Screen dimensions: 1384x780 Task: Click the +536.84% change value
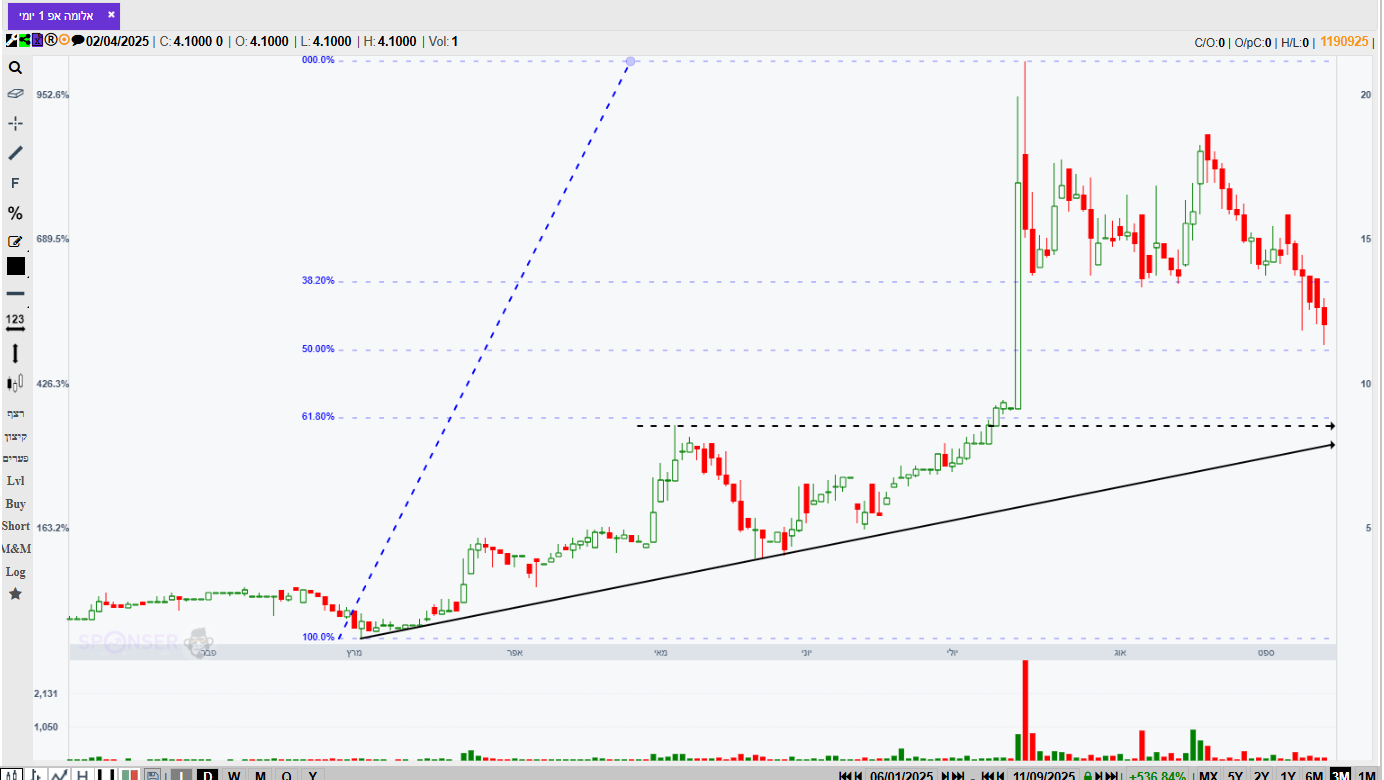(x=1157, y=776)
